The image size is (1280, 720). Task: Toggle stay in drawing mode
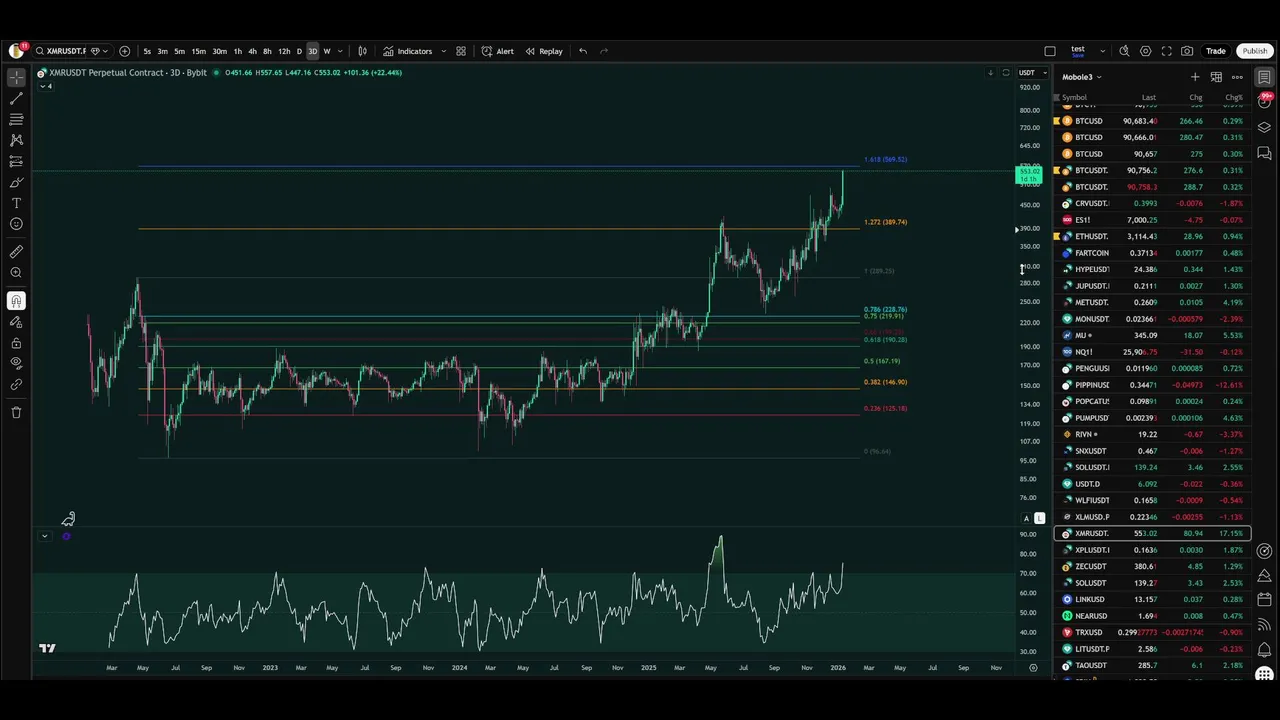16,322
